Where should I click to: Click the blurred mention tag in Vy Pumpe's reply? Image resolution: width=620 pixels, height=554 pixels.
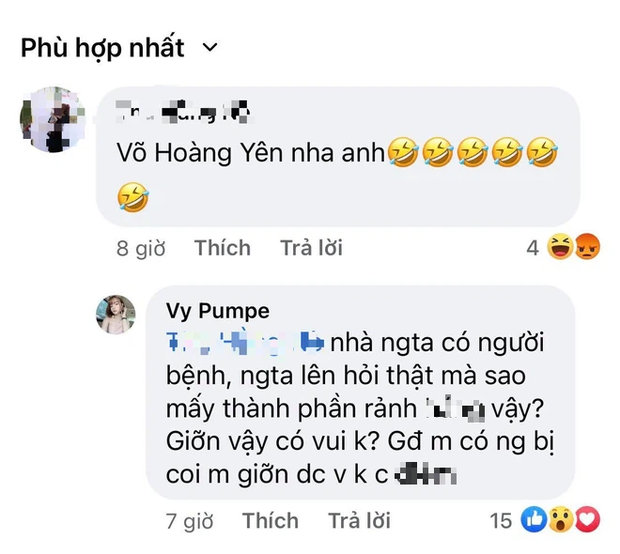pos(247,344)
